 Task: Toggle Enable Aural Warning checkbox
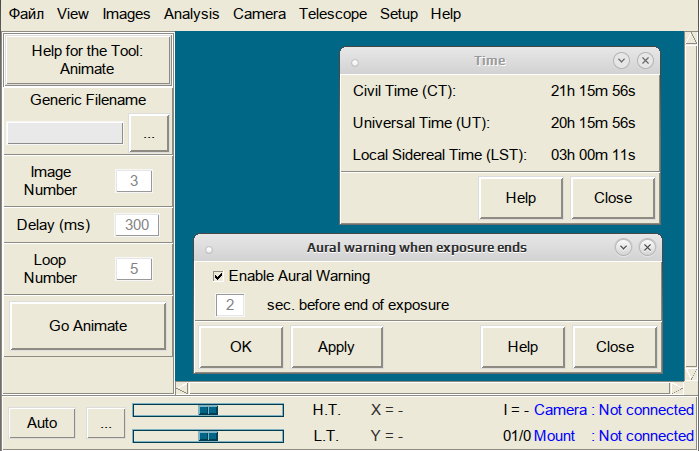click(x=218, y=276)
